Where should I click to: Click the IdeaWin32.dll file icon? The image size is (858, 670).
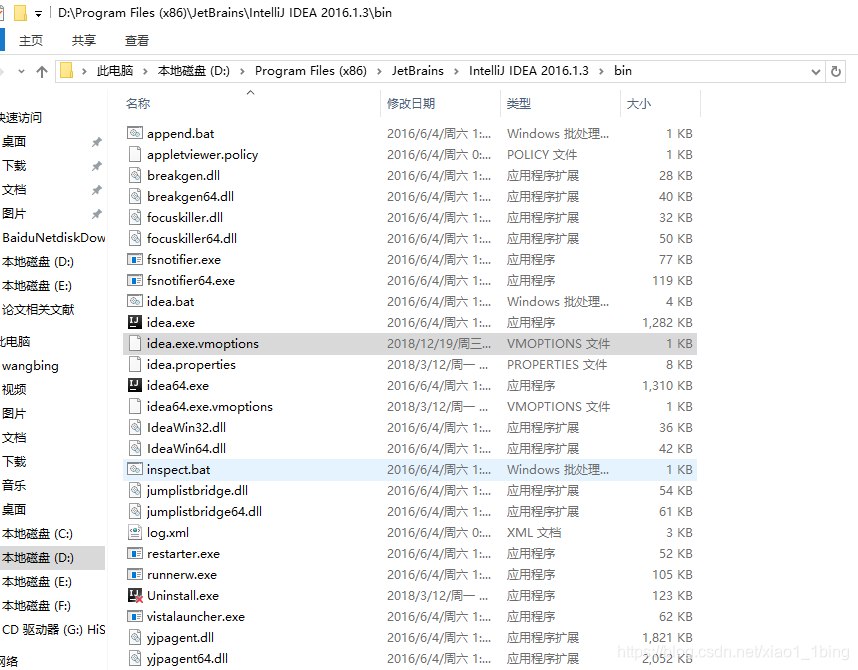tap(135, 428)
